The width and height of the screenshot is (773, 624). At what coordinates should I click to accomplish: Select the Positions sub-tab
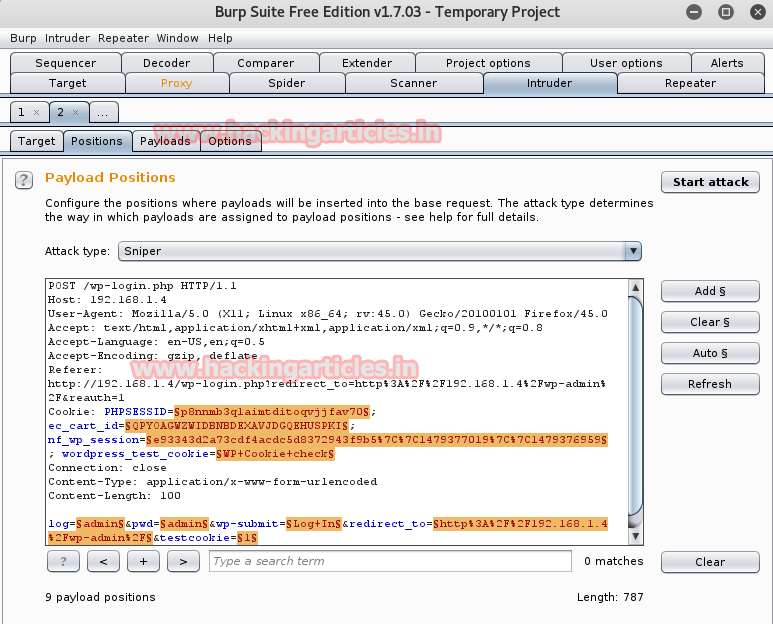pos(97,141)
